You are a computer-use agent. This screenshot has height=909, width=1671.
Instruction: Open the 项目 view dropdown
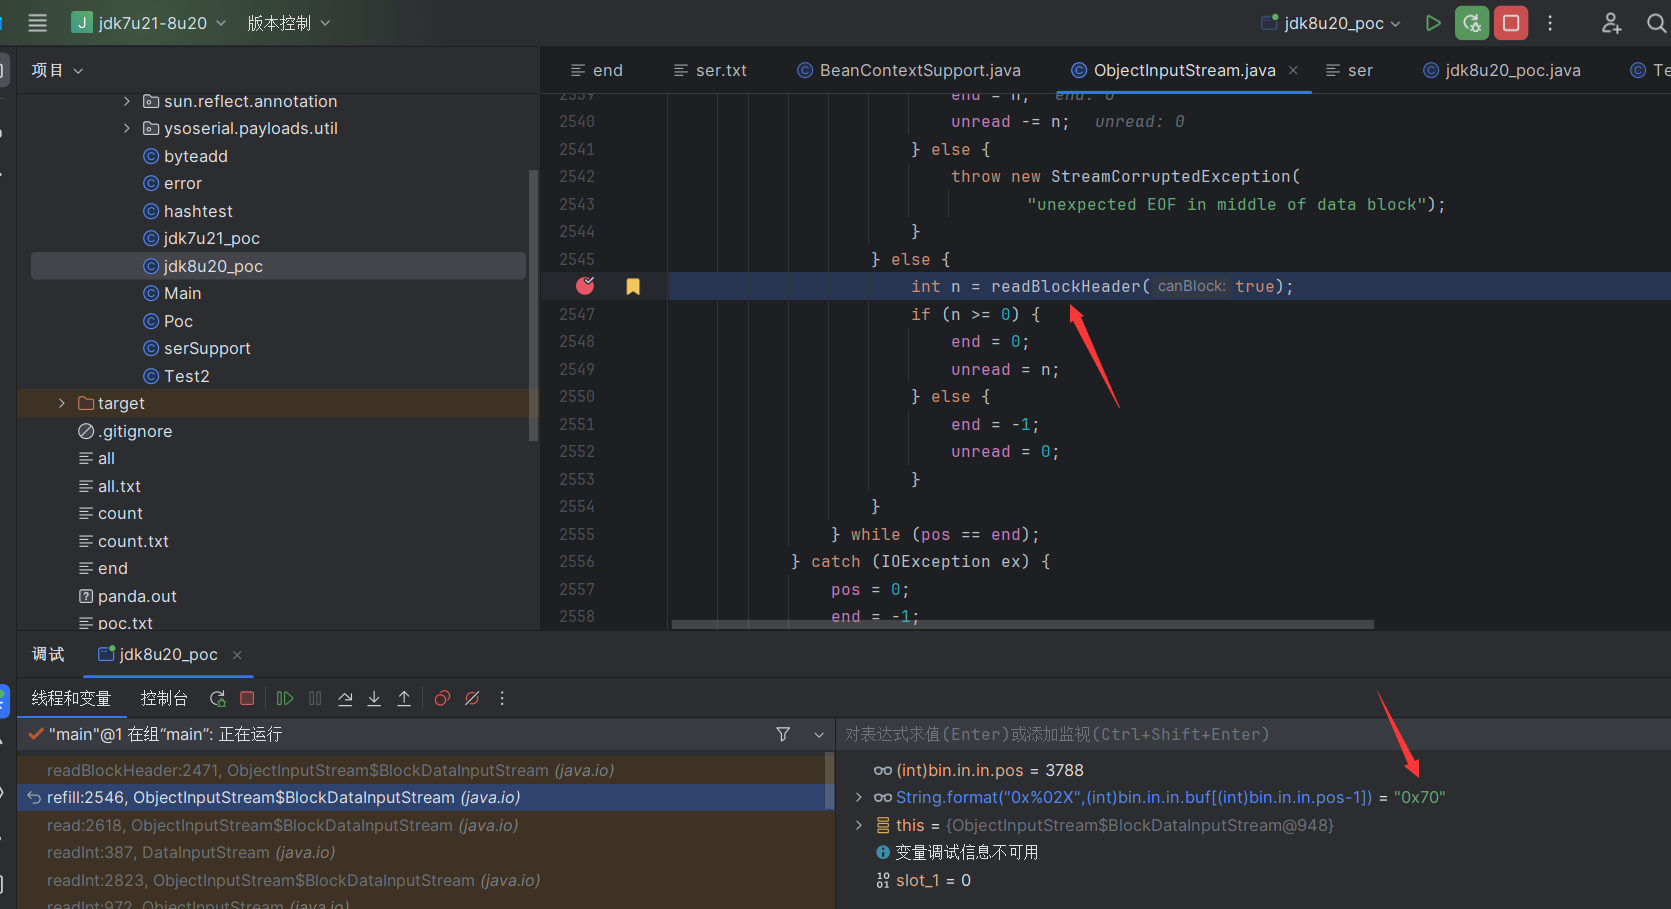point(57,70)
